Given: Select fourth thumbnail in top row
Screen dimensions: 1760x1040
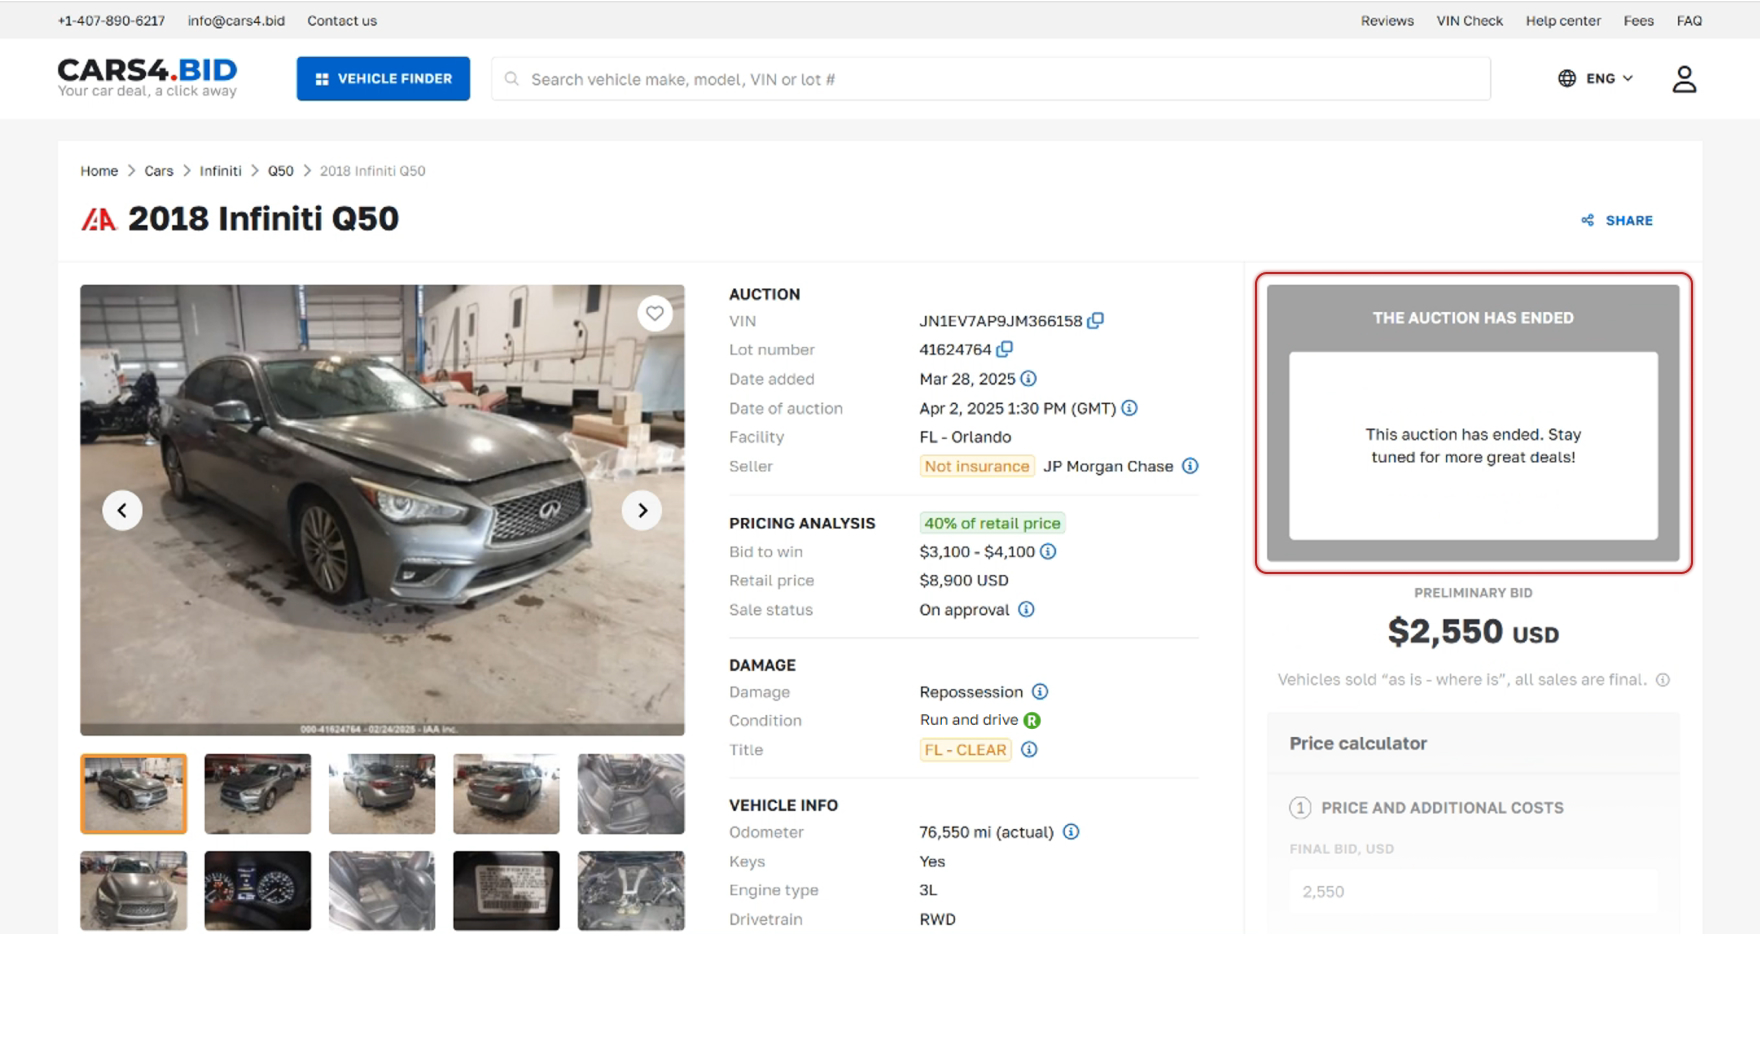Looking at the screenshot, I should pos(506,794).
